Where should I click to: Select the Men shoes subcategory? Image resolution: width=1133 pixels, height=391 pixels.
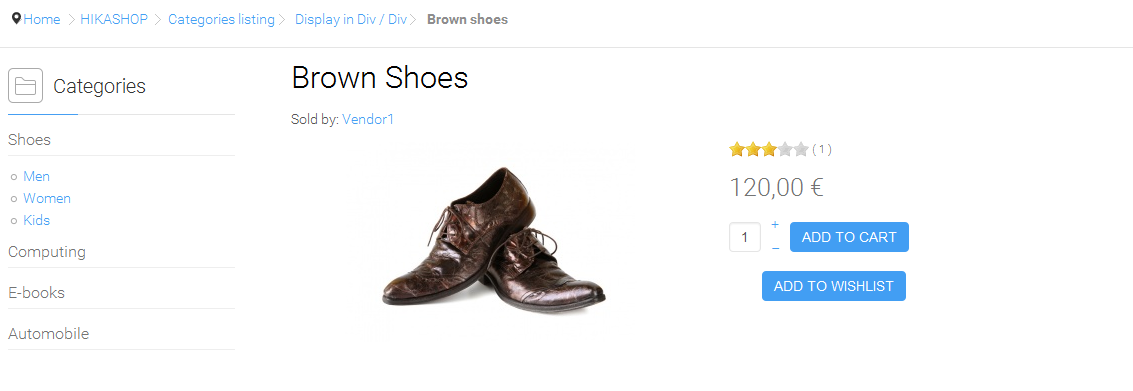[36, 176]
